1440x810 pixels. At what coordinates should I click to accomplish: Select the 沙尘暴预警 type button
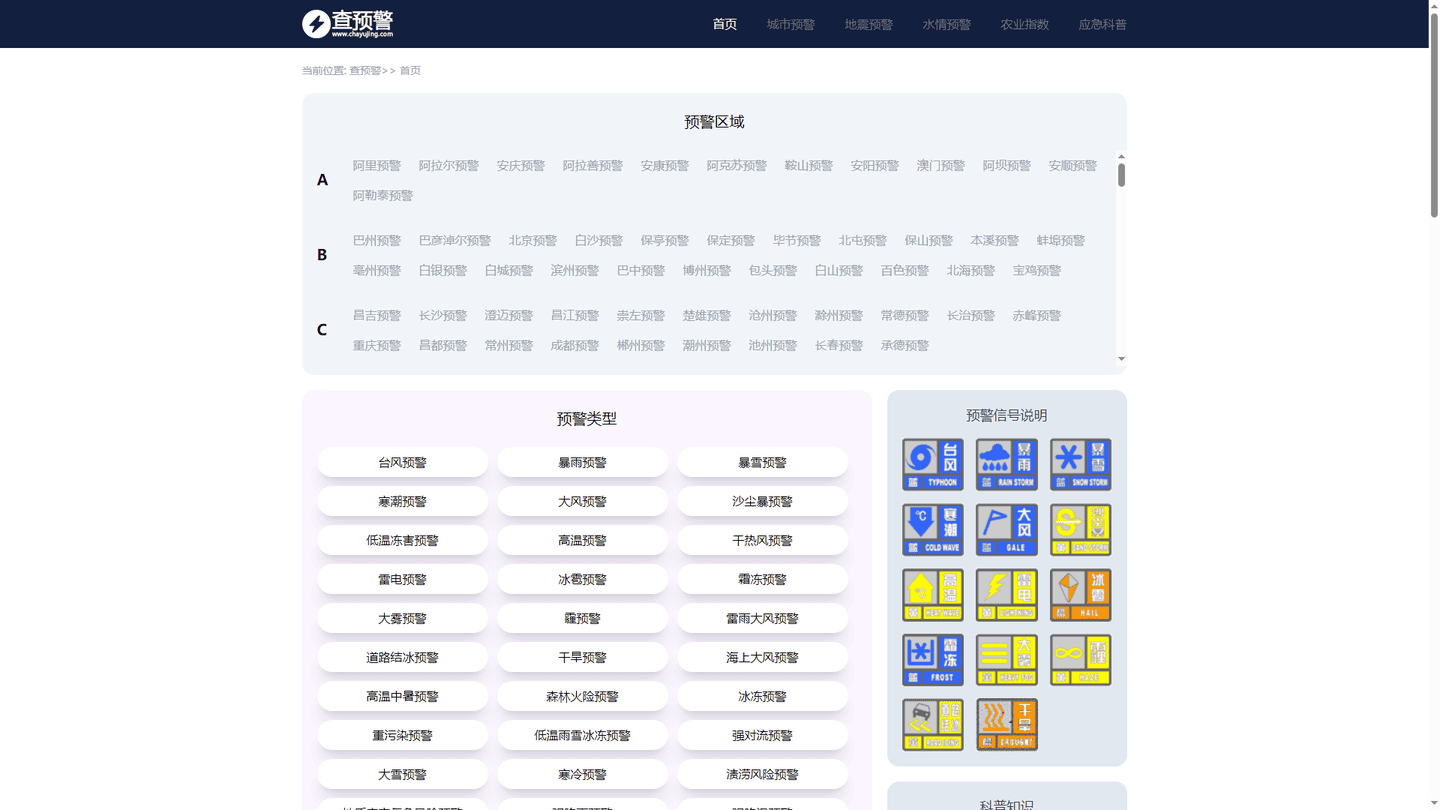763,501
